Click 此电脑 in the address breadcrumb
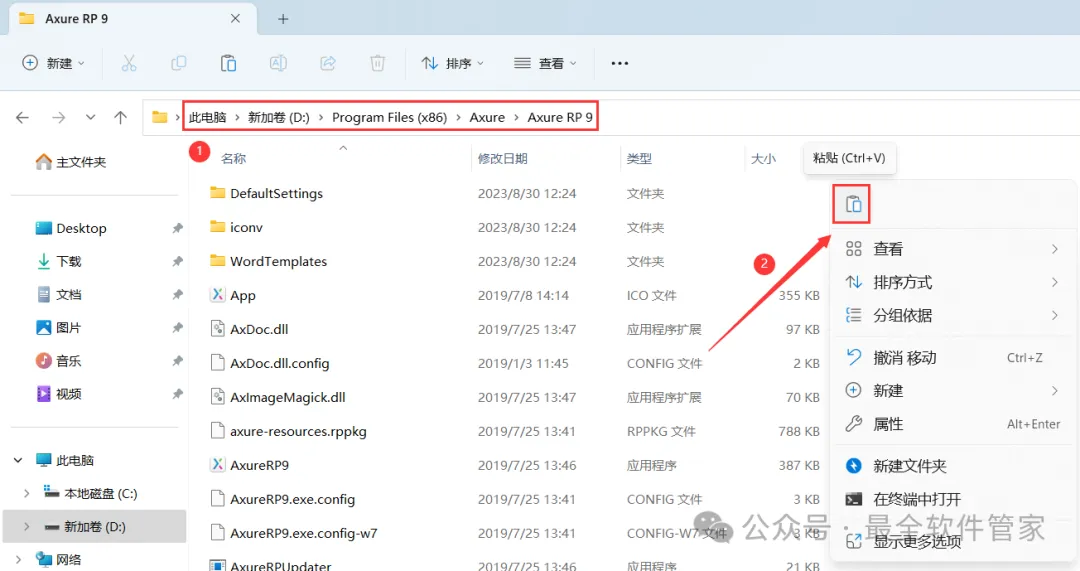This screenshot has height=571, width=1080. point(207,118)
